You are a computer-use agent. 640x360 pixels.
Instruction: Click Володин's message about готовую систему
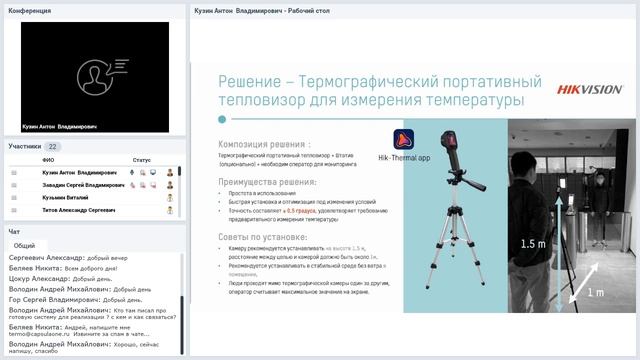(93, 313)
